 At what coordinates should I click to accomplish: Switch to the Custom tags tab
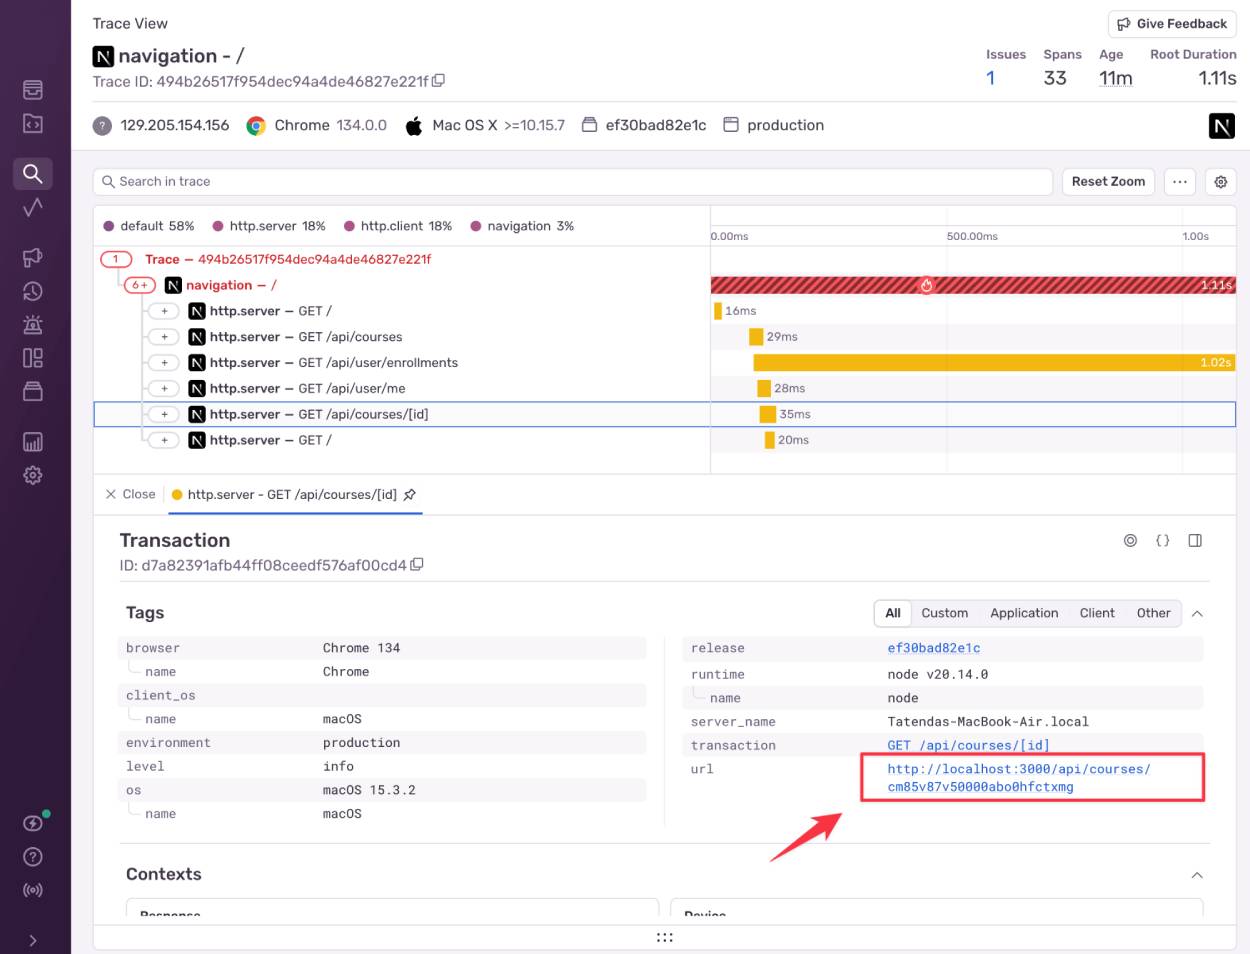tap(944, 612)
